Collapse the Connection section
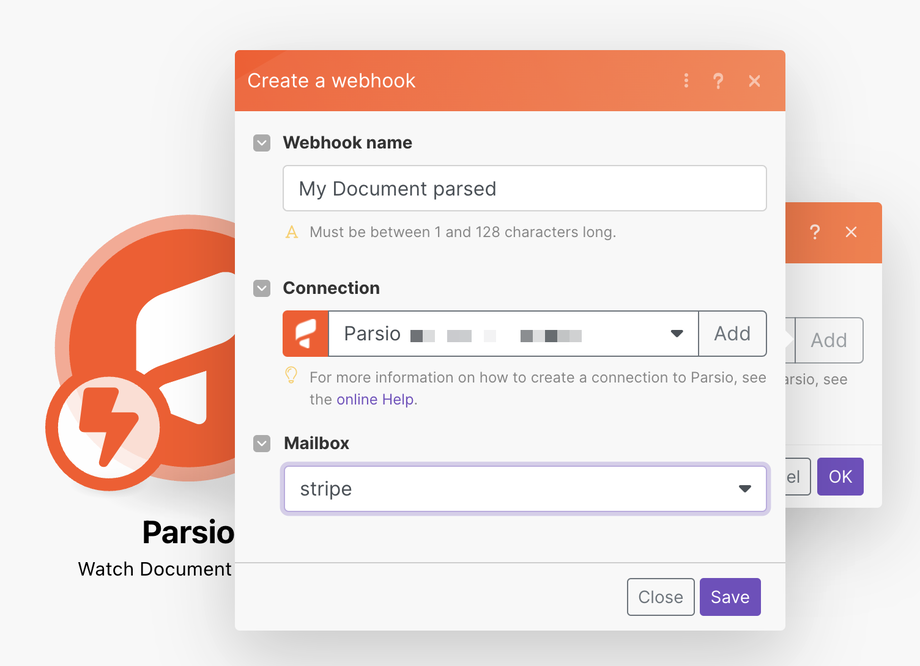 click(x=262, y=288)
